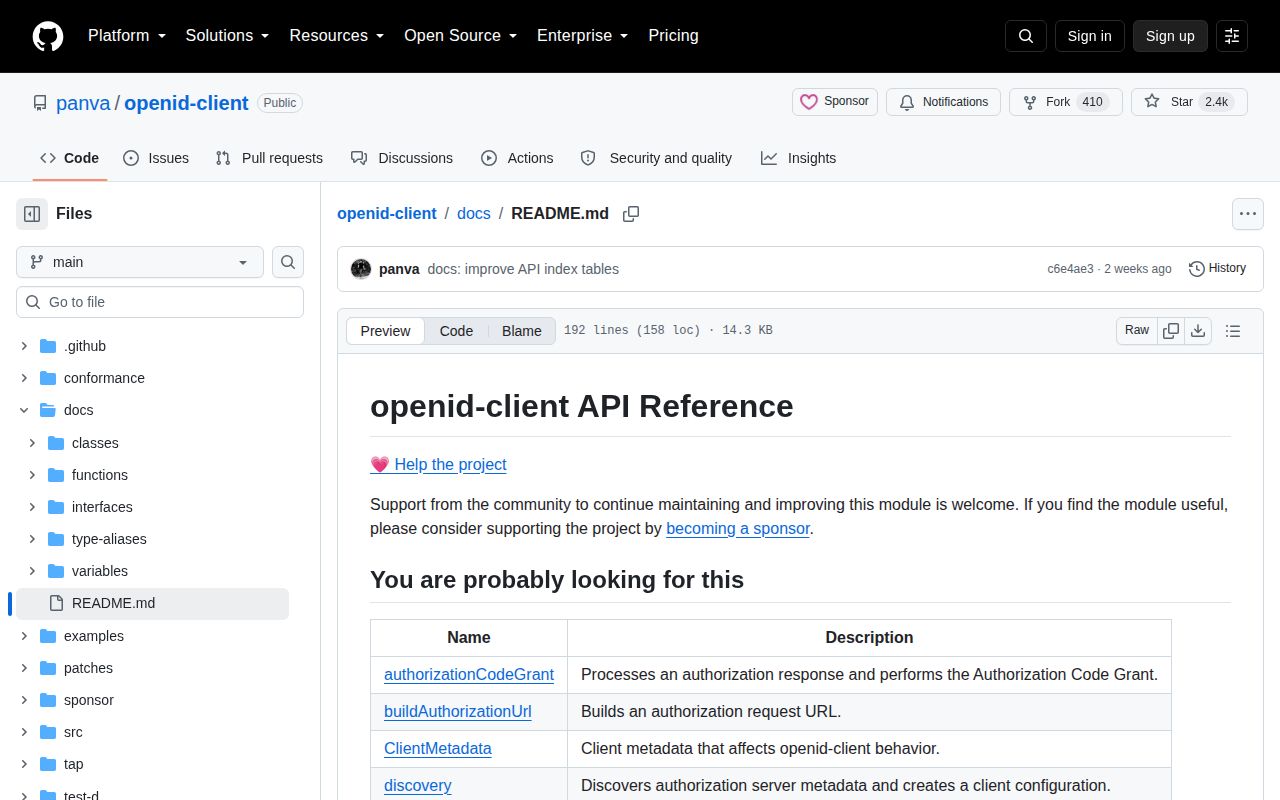Expand the classes folder chevron
The width and height of the screenshot is (1280, 800).
coord(32,443)
